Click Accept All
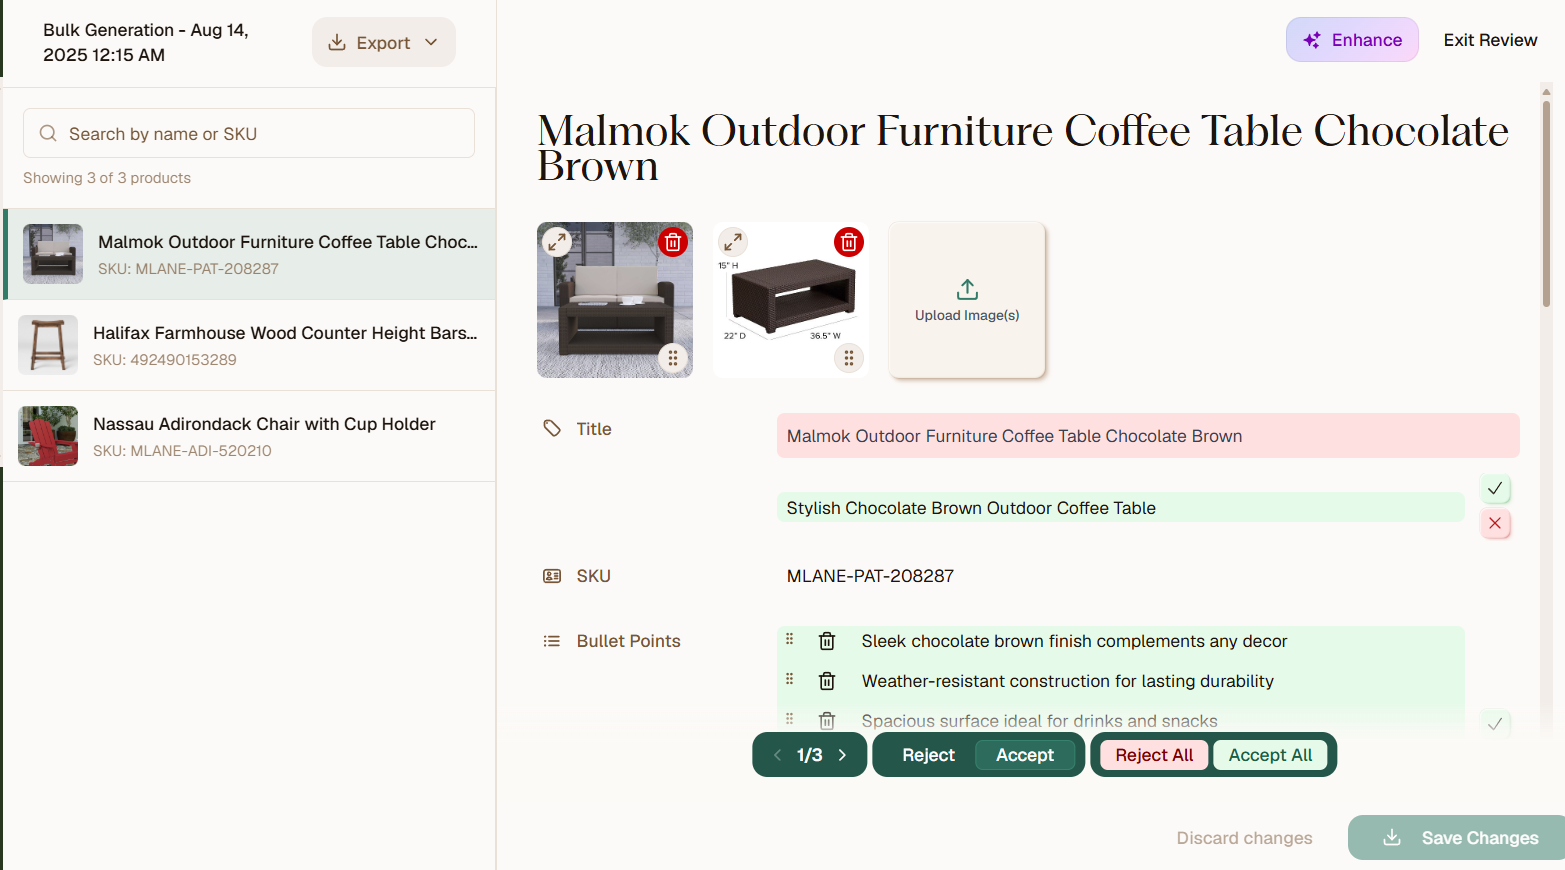This screenshot has height=870, width=1565. pyautogui.click(x=1270, y=755)
